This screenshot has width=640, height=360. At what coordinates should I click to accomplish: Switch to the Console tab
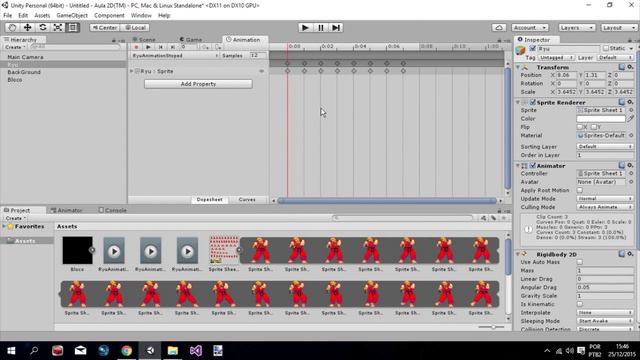[x=113, y=210]
